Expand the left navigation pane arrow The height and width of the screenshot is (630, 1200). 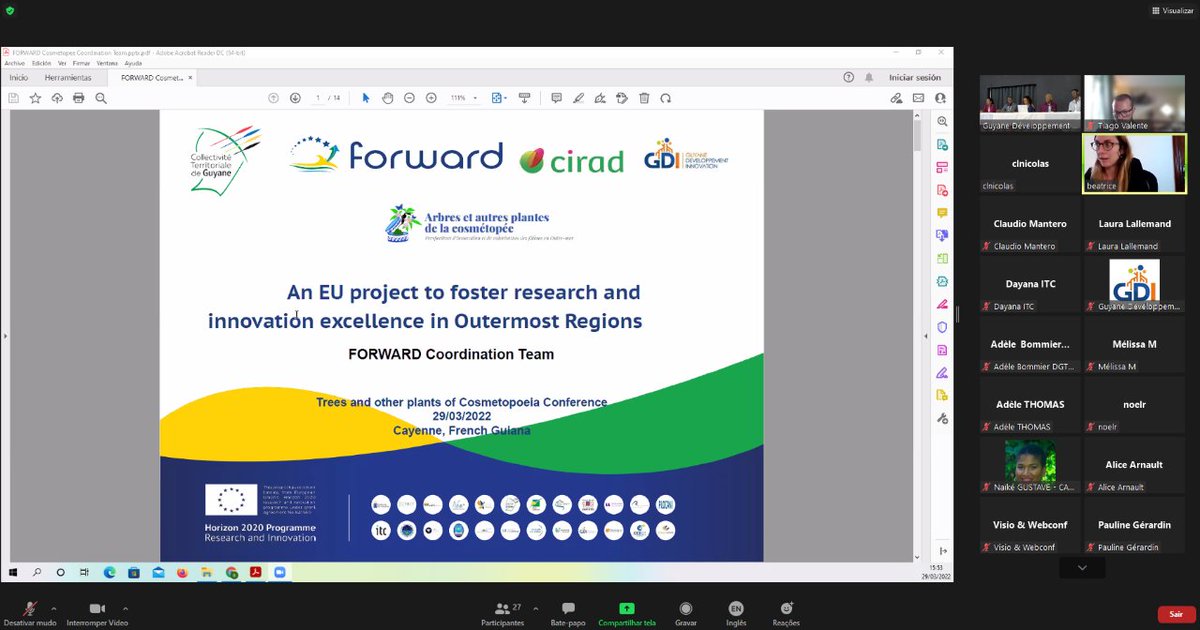click(5, 336)
